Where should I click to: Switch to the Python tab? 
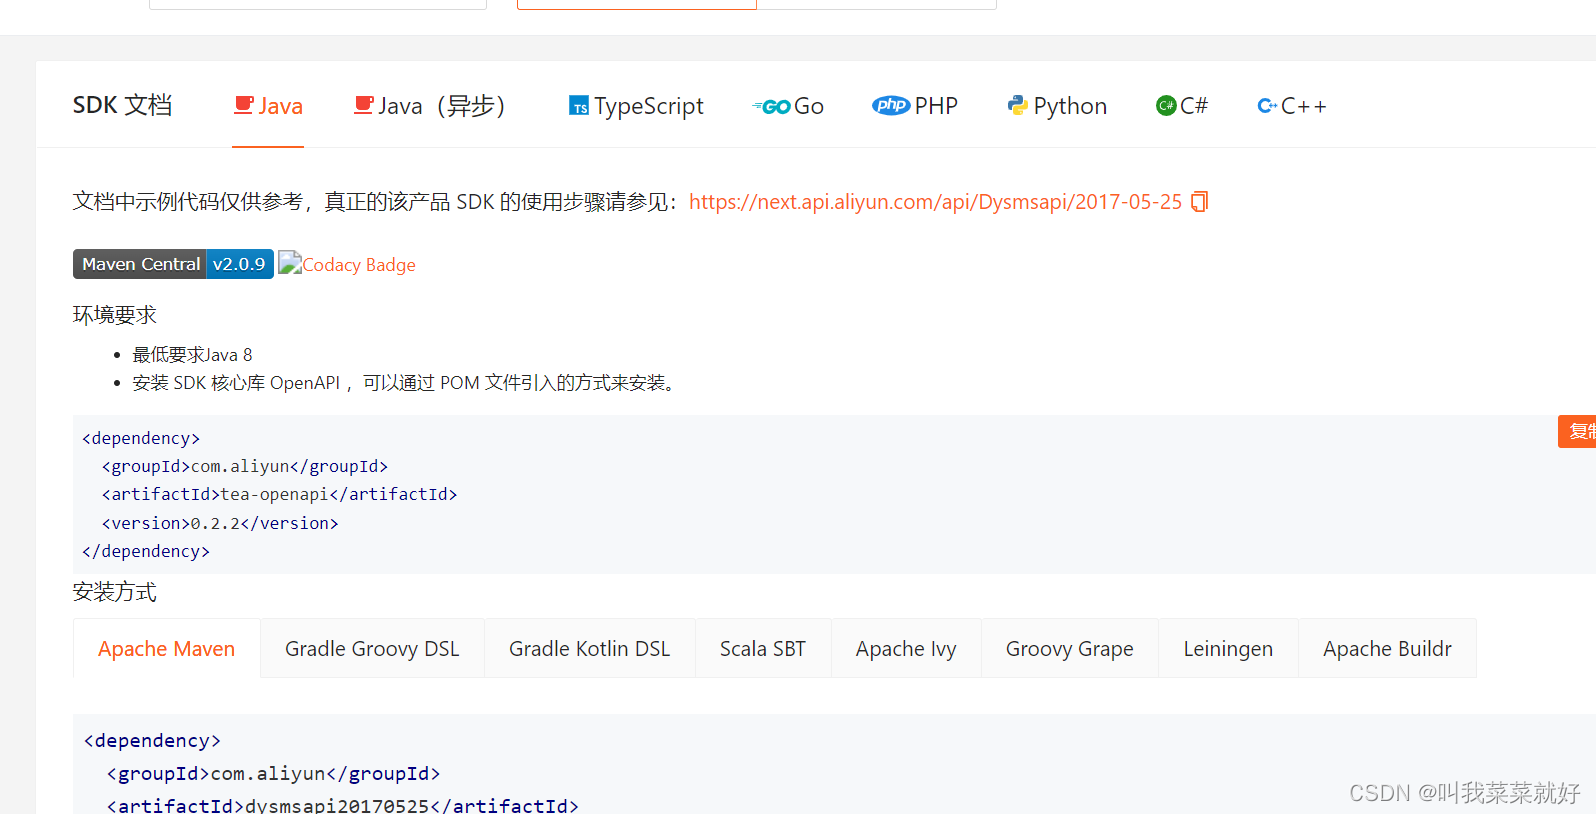[1057, 106]
